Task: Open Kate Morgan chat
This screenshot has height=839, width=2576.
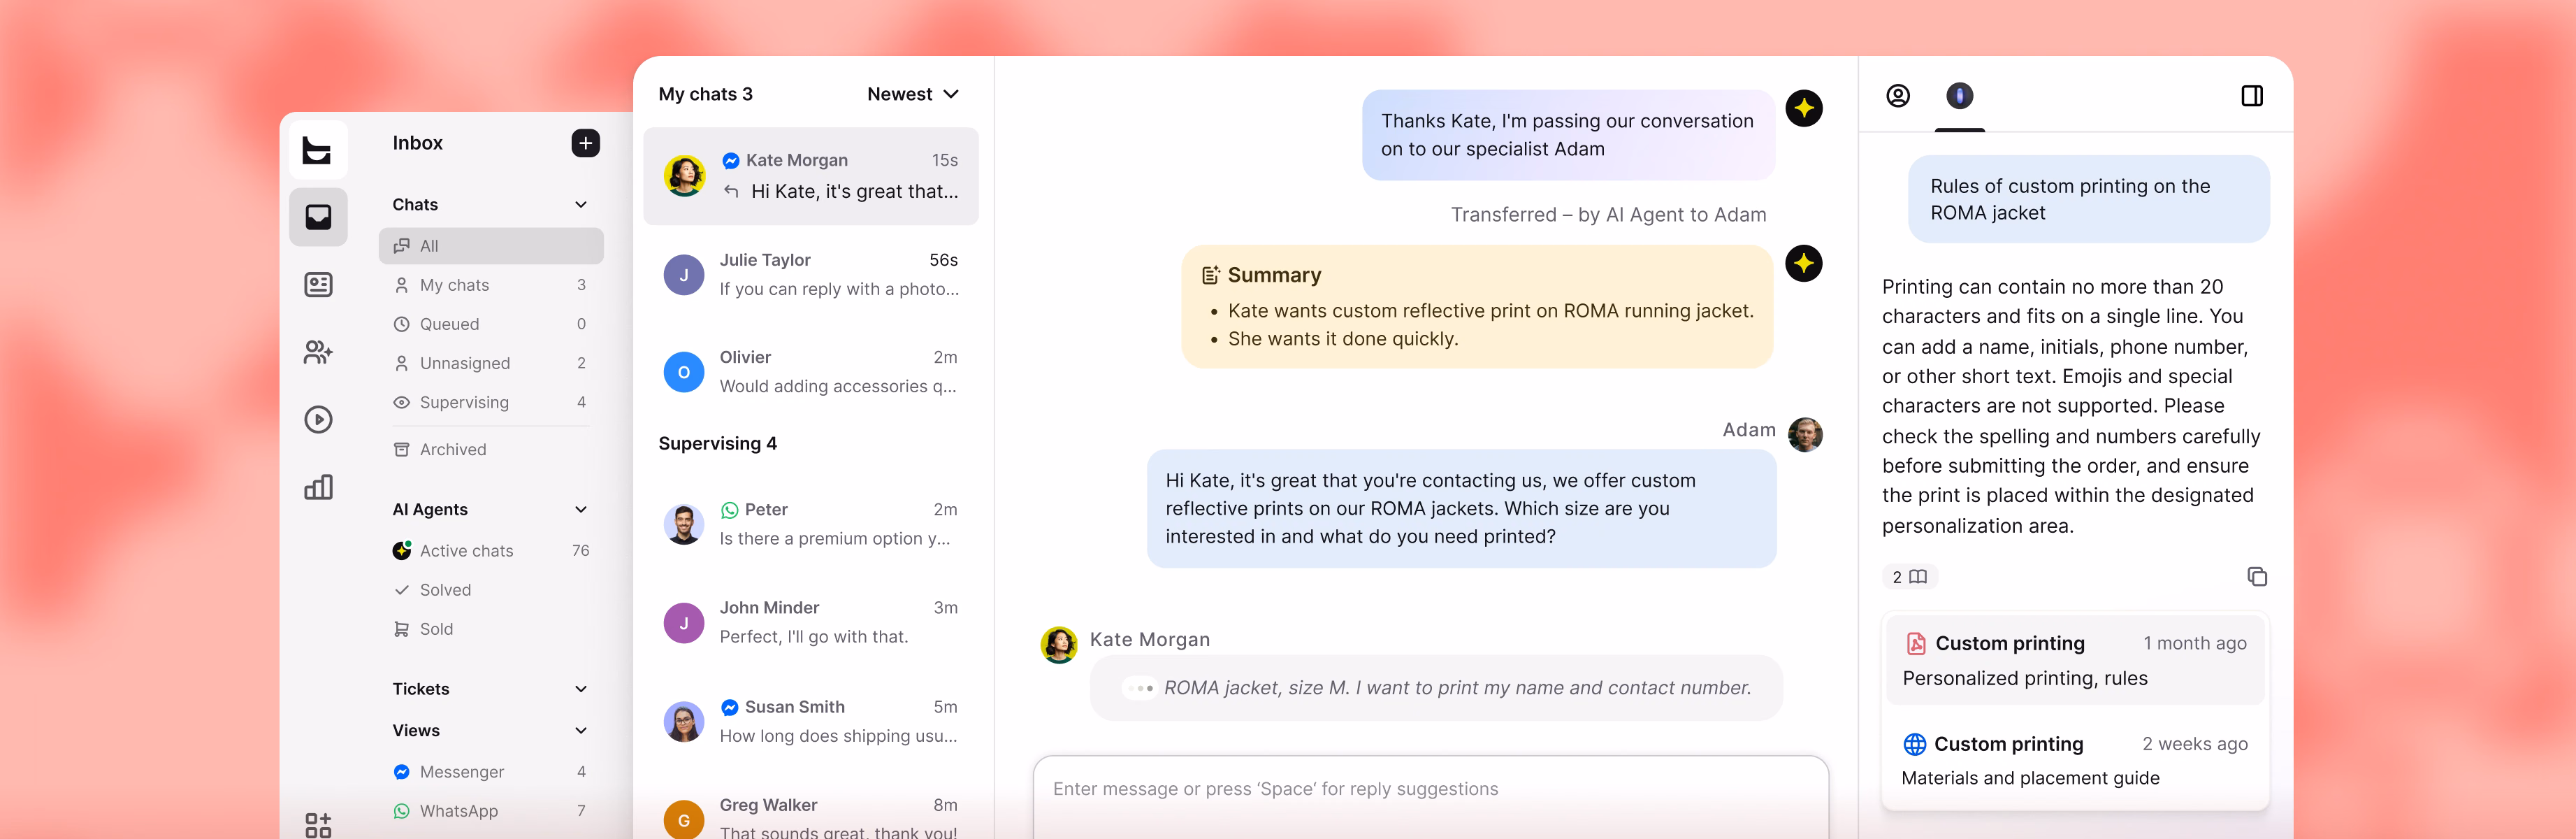Action: tap(811, 176)
